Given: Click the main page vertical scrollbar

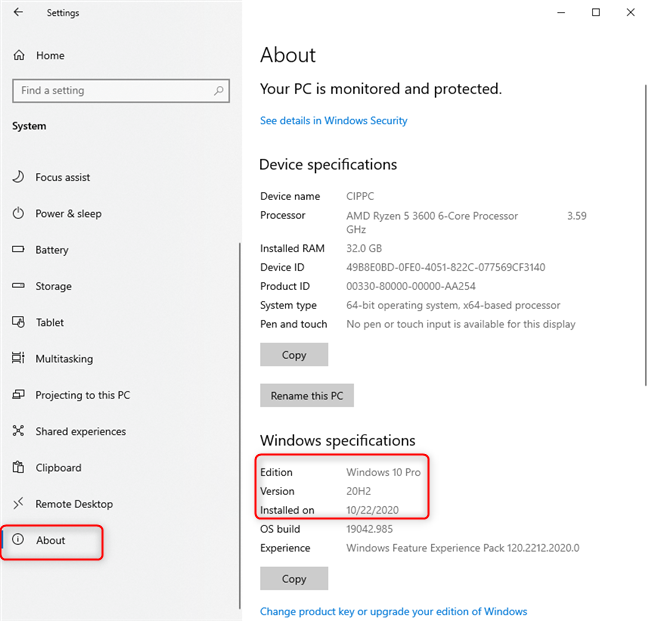Looking at the screenshot, I should point(645,235).
